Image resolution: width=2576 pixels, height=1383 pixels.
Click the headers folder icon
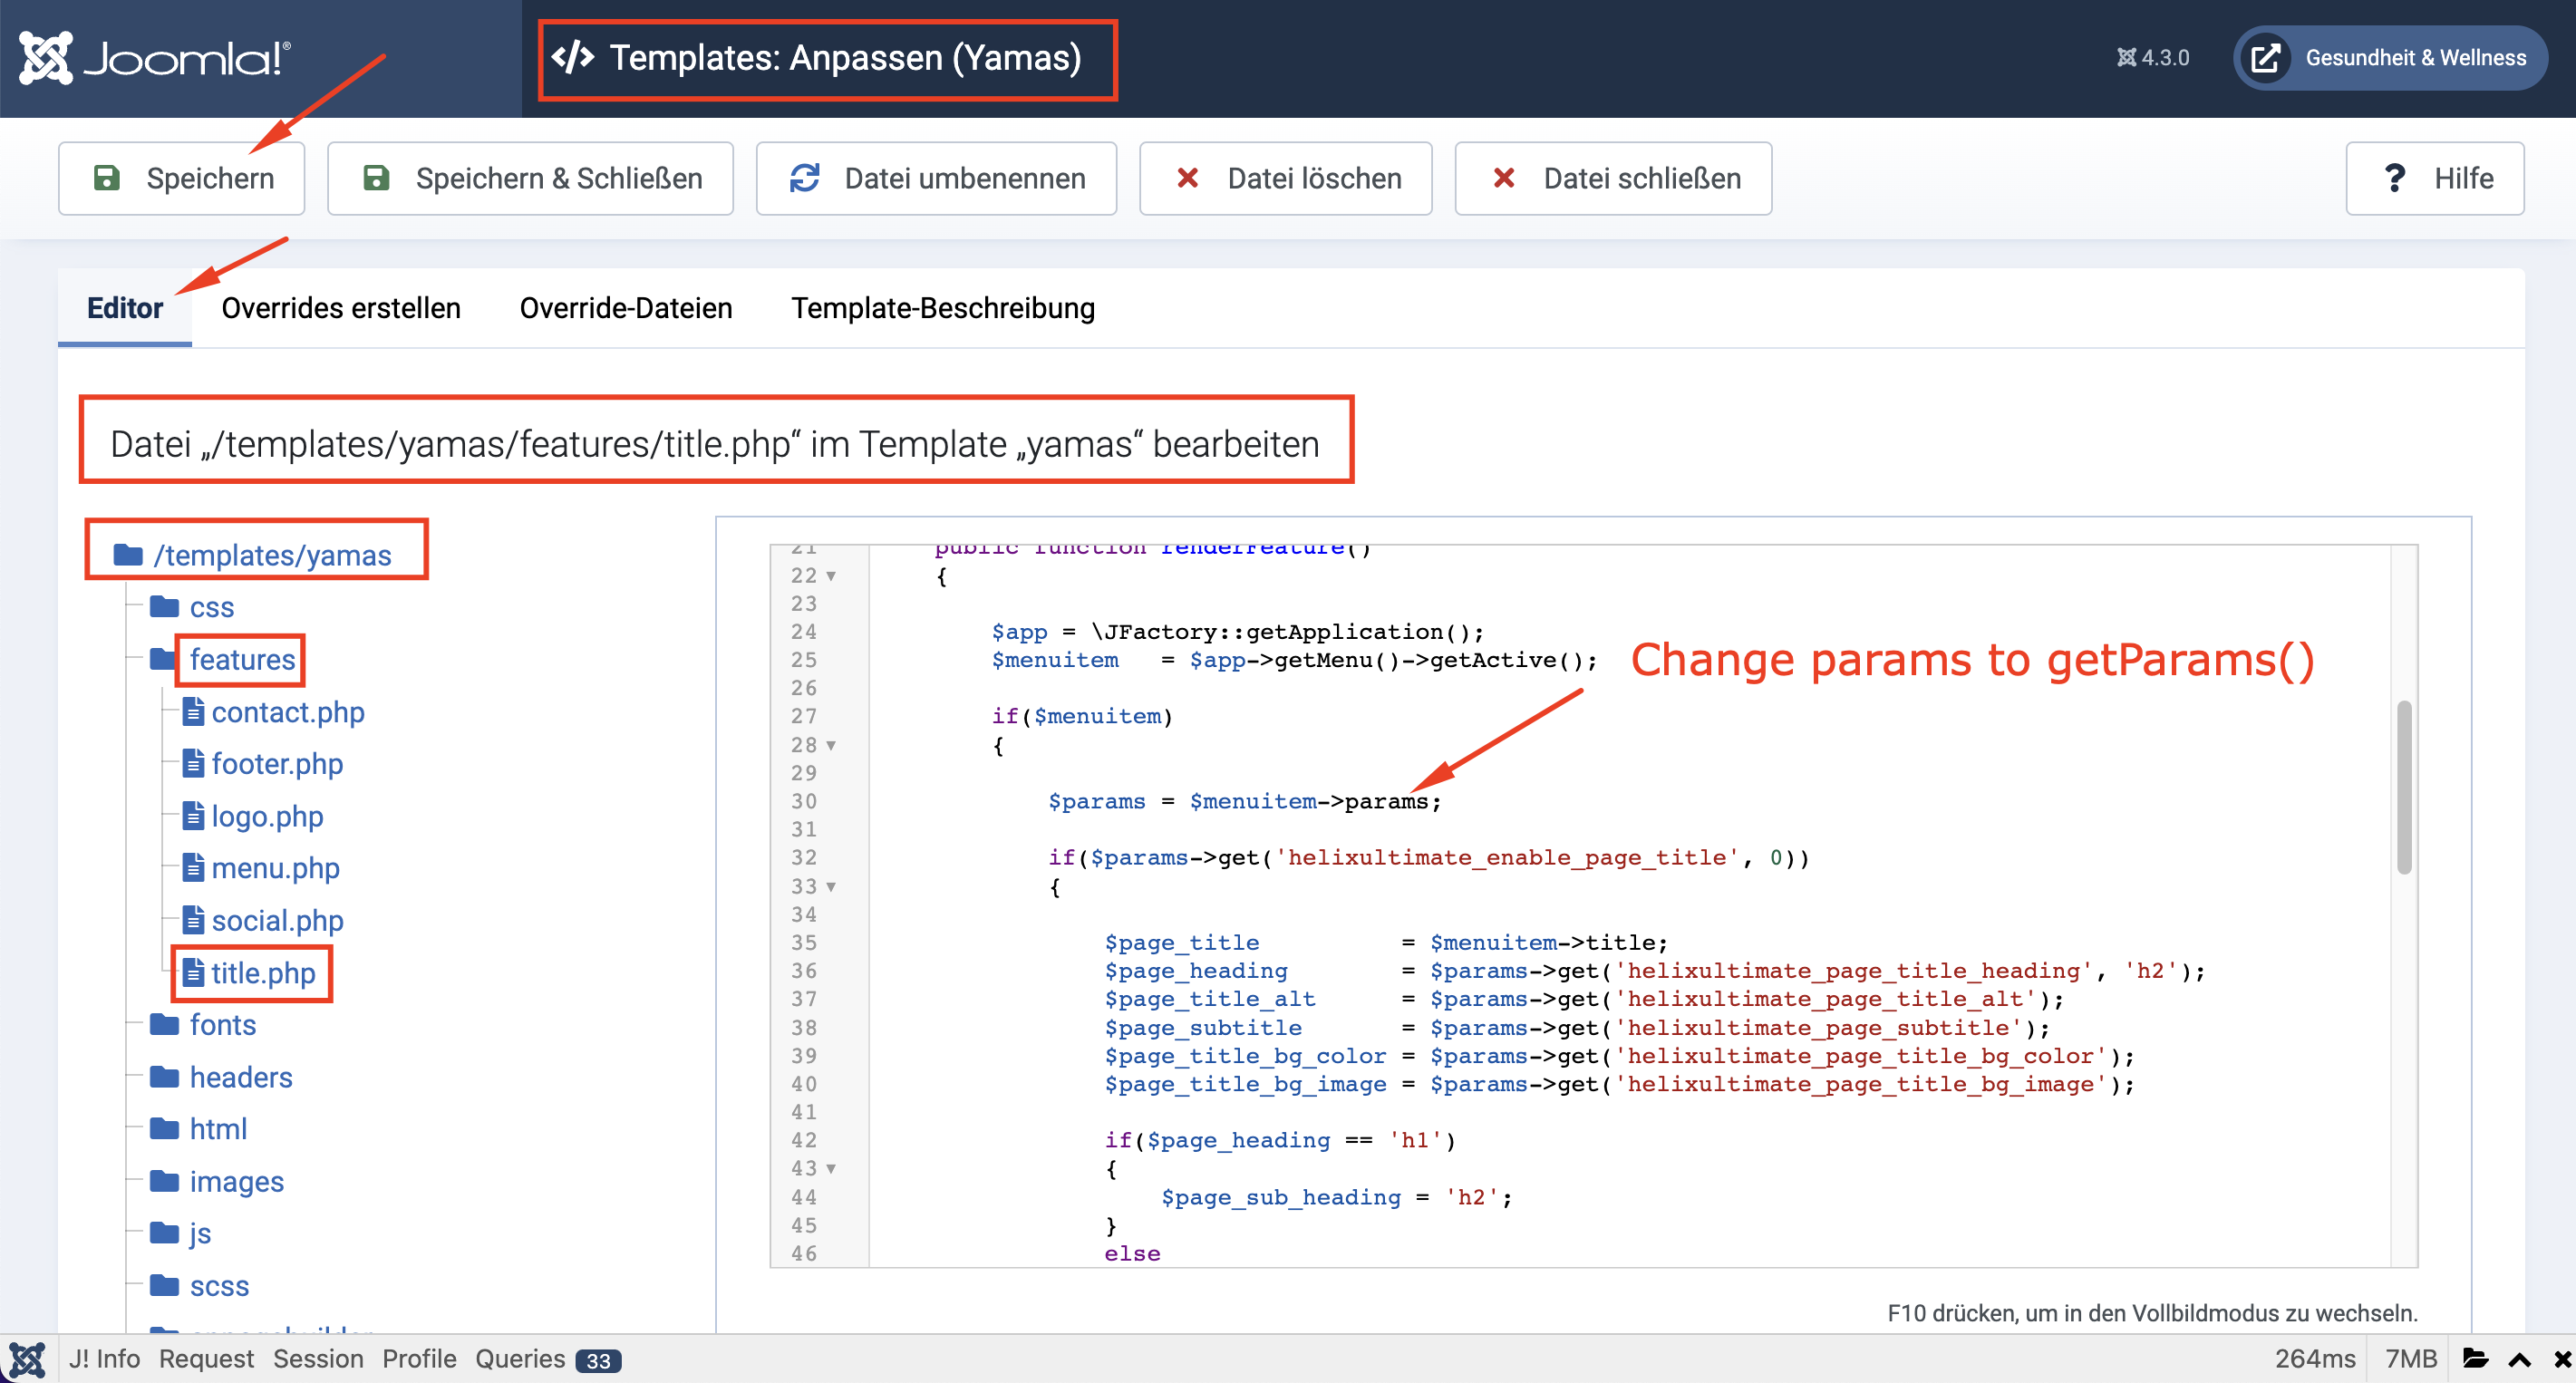click(164, 1076)
